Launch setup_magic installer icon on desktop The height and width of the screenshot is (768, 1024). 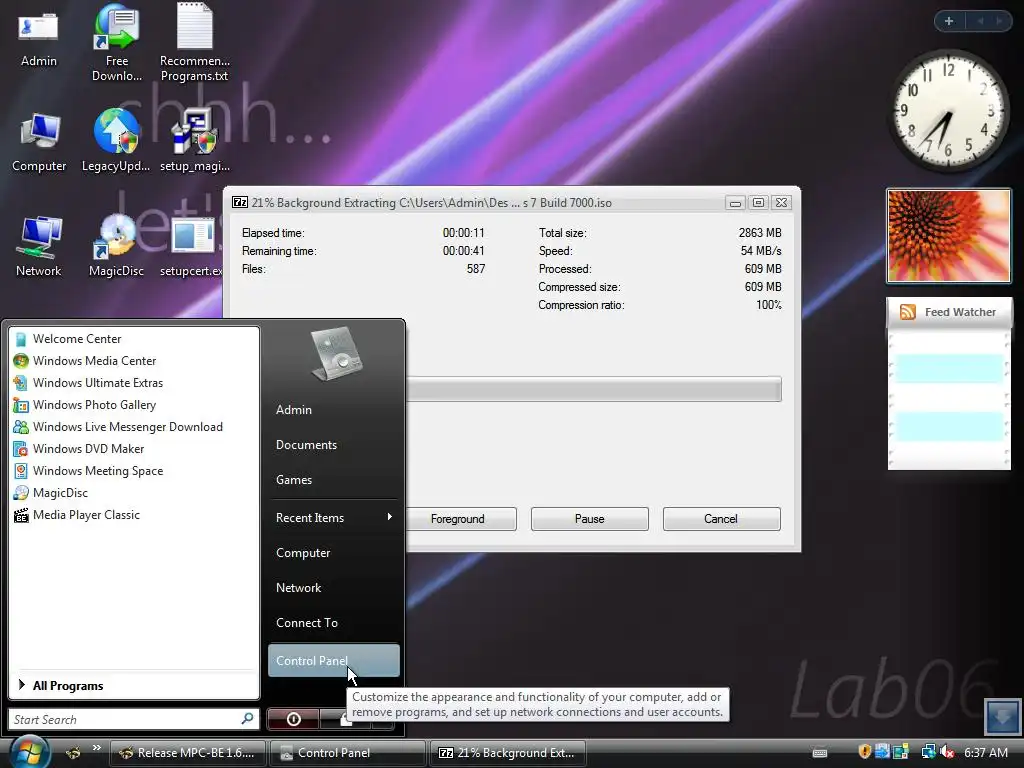195,141
